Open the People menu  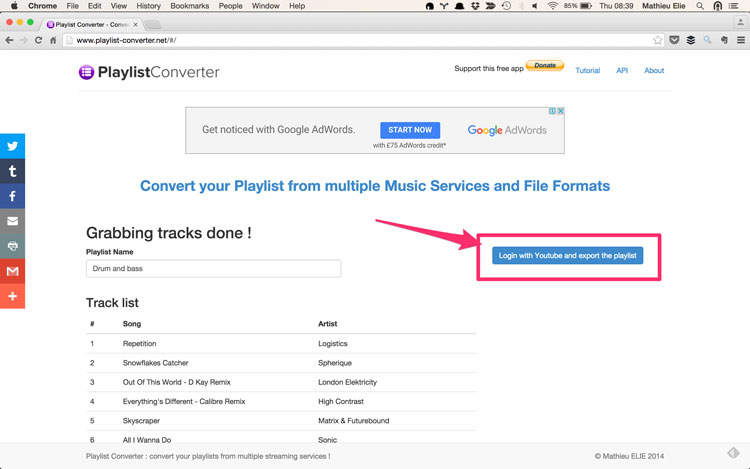point(231,6)
